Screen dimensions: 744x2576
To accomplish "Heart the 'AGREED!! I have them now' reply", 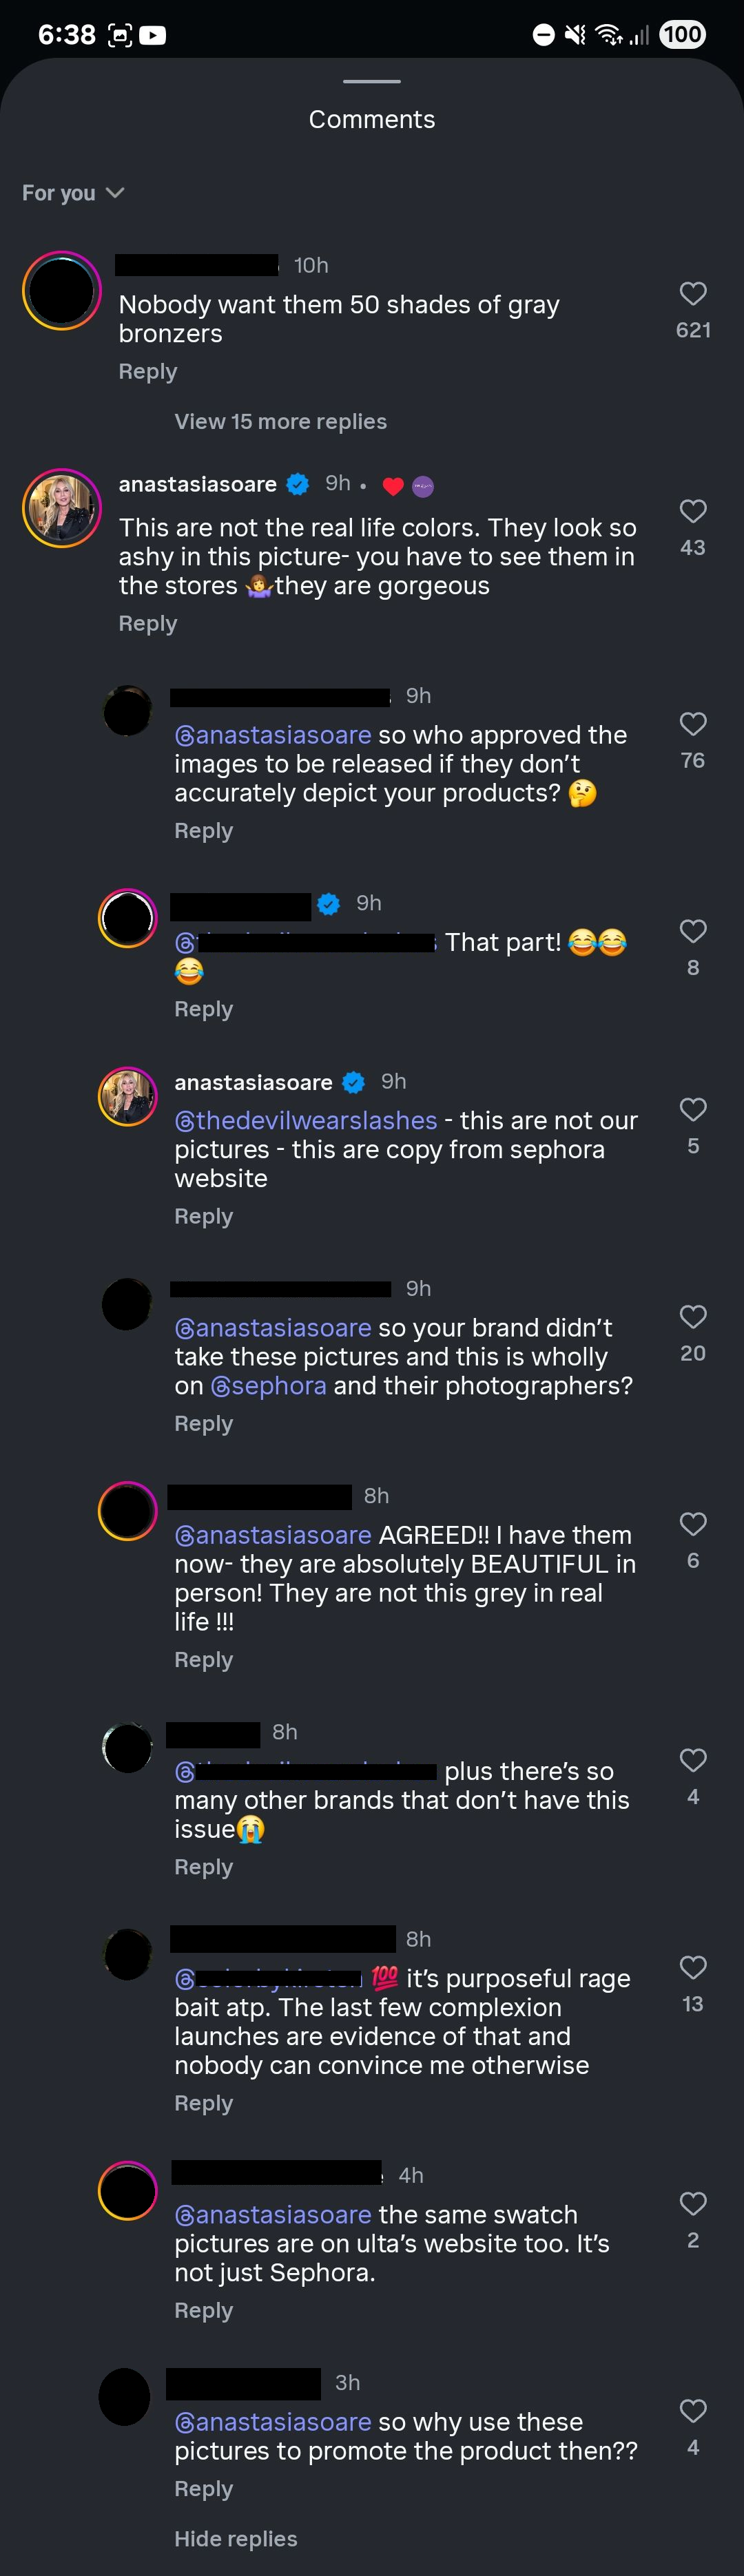I will 692,1523.
